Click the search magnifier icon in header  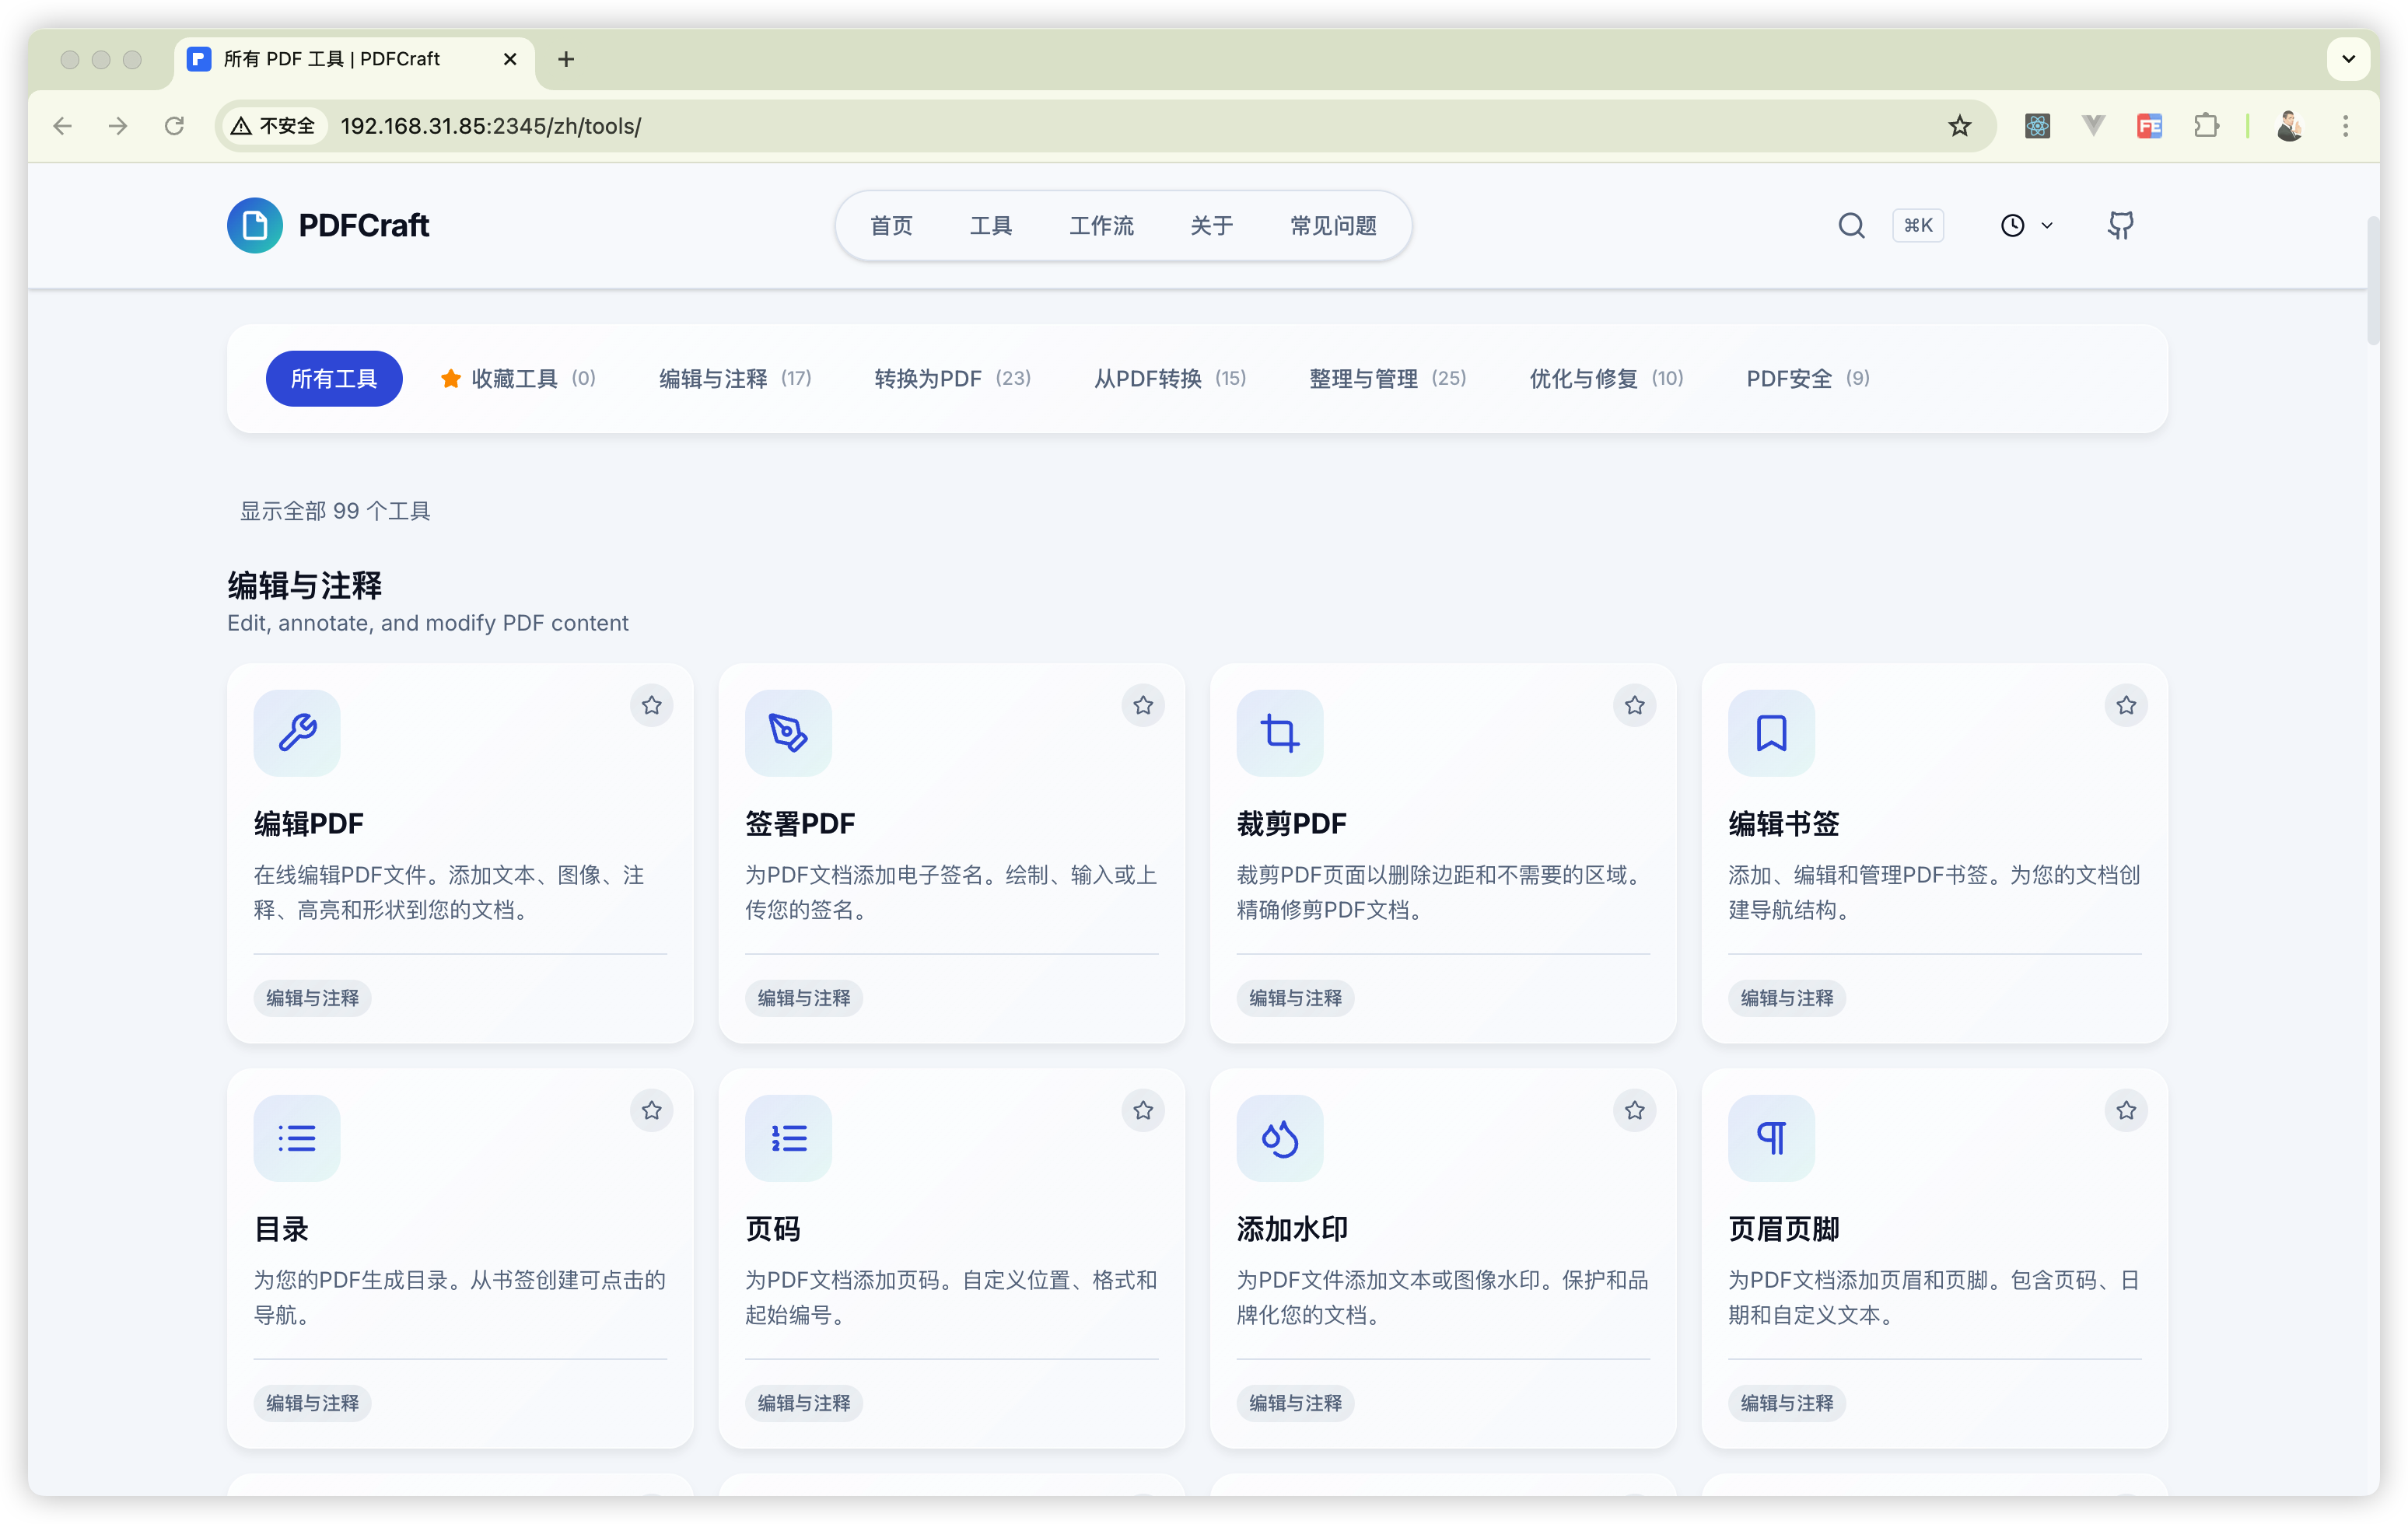tap(1851, 225)
